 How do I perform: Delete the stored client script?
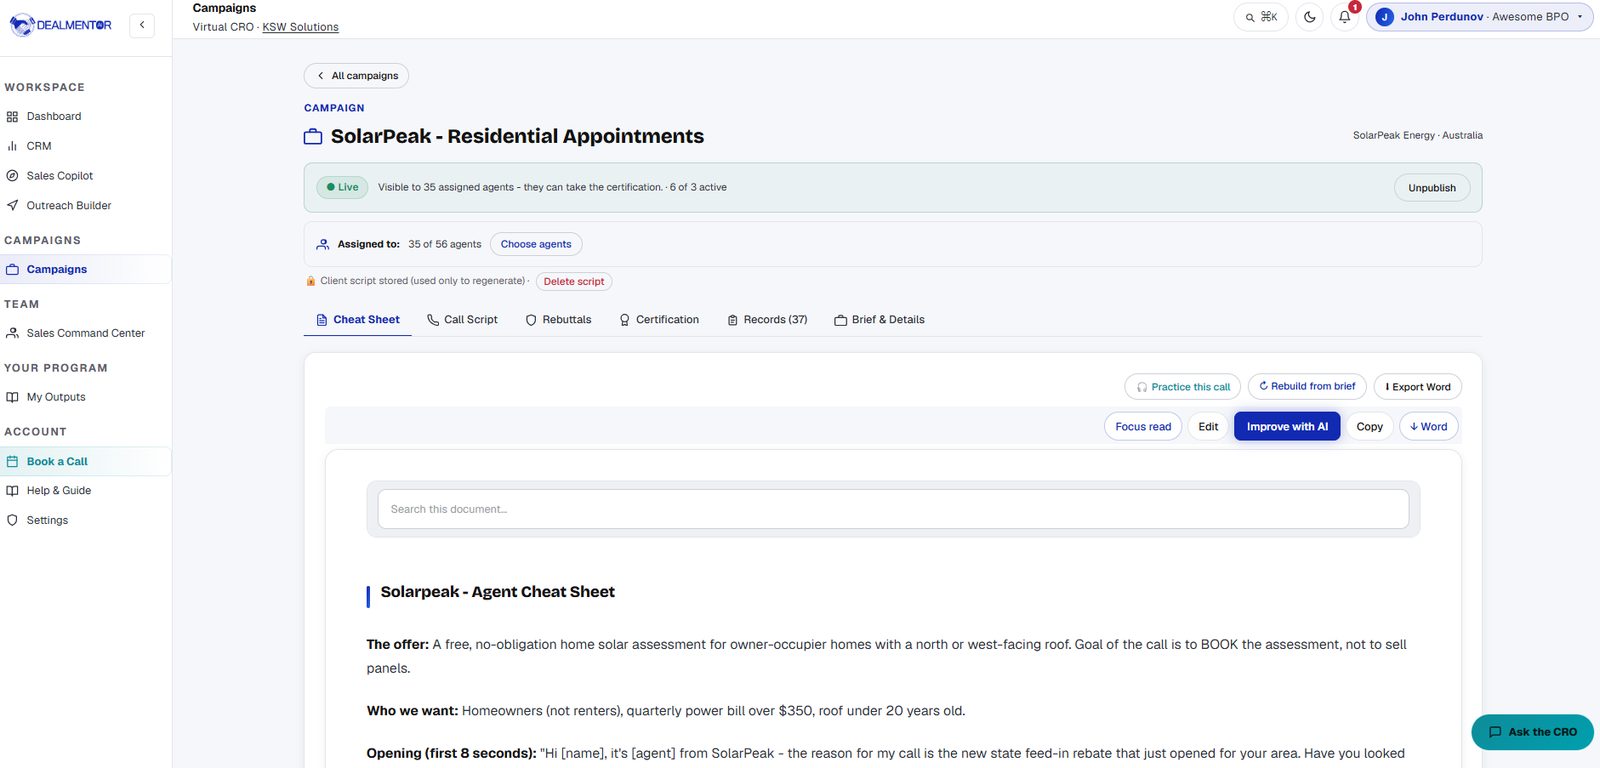(x=574, y=282)
